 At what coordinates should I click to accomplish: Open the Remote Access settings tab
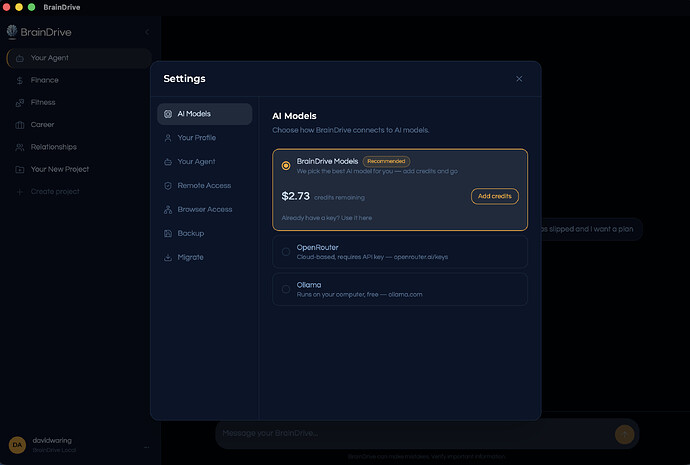coord(205,186)
